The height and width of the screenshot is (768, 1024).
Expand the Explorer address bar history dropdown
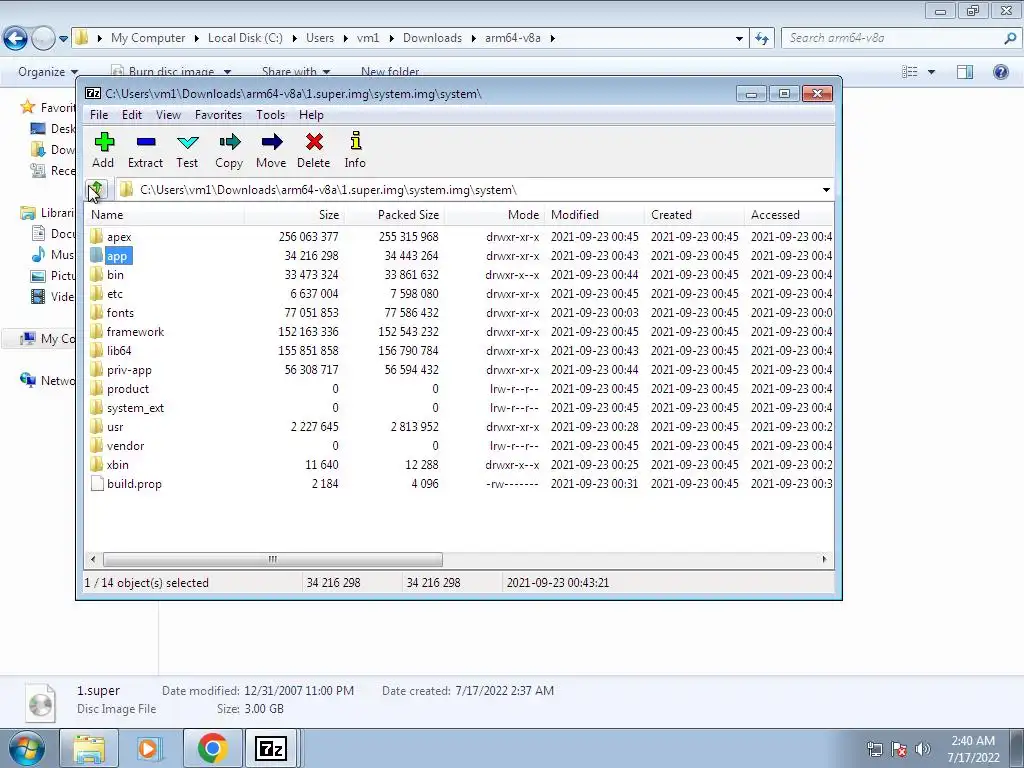click(739, 39)
